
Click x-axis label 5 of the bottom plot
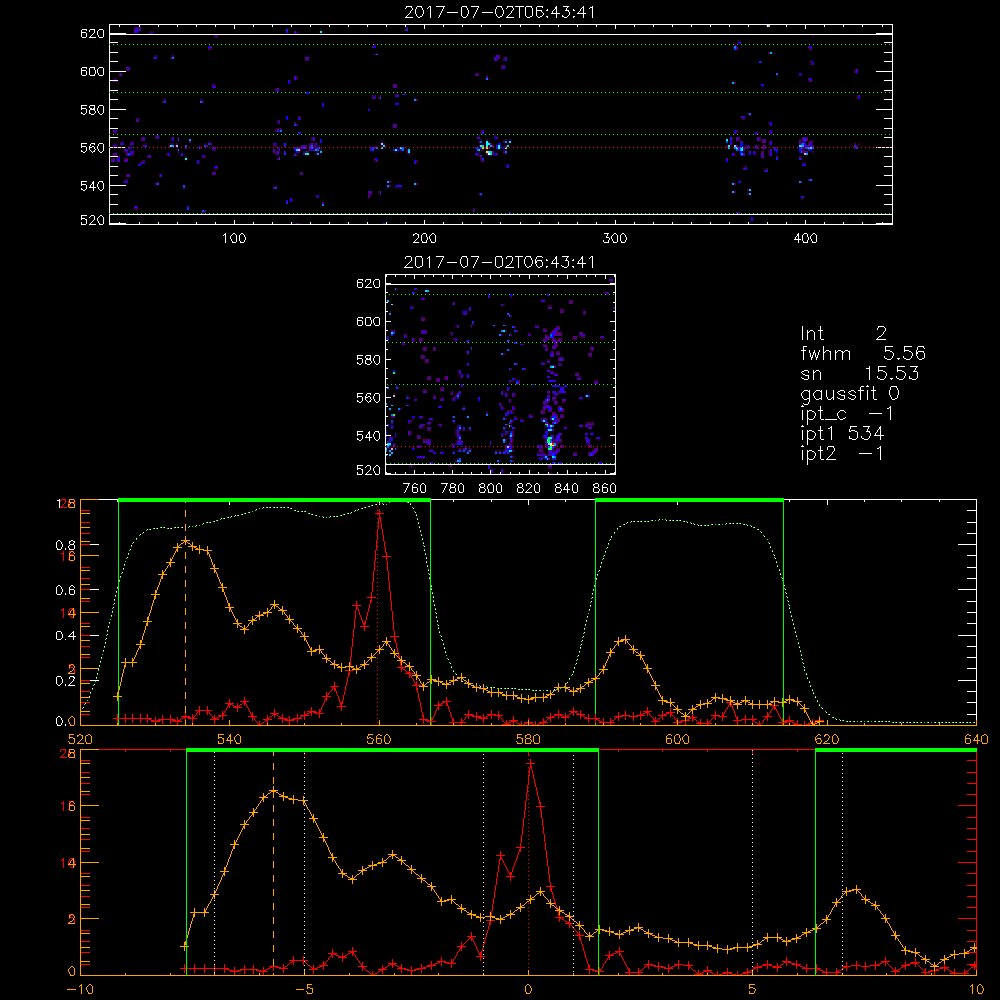(753, 990)
